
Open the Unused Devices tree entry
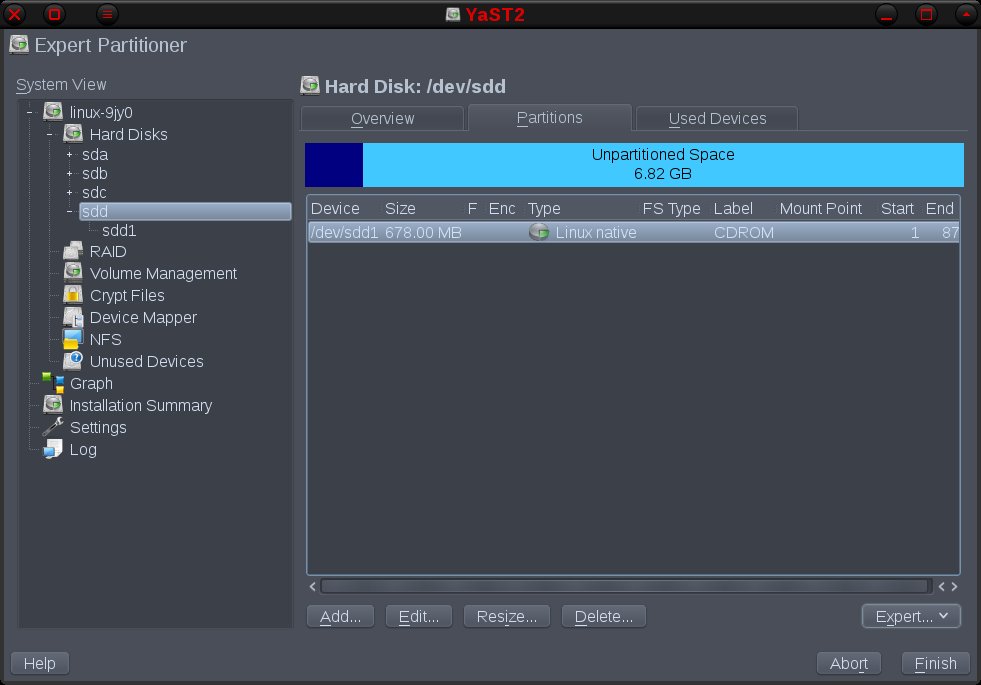(x=146, y=362)
